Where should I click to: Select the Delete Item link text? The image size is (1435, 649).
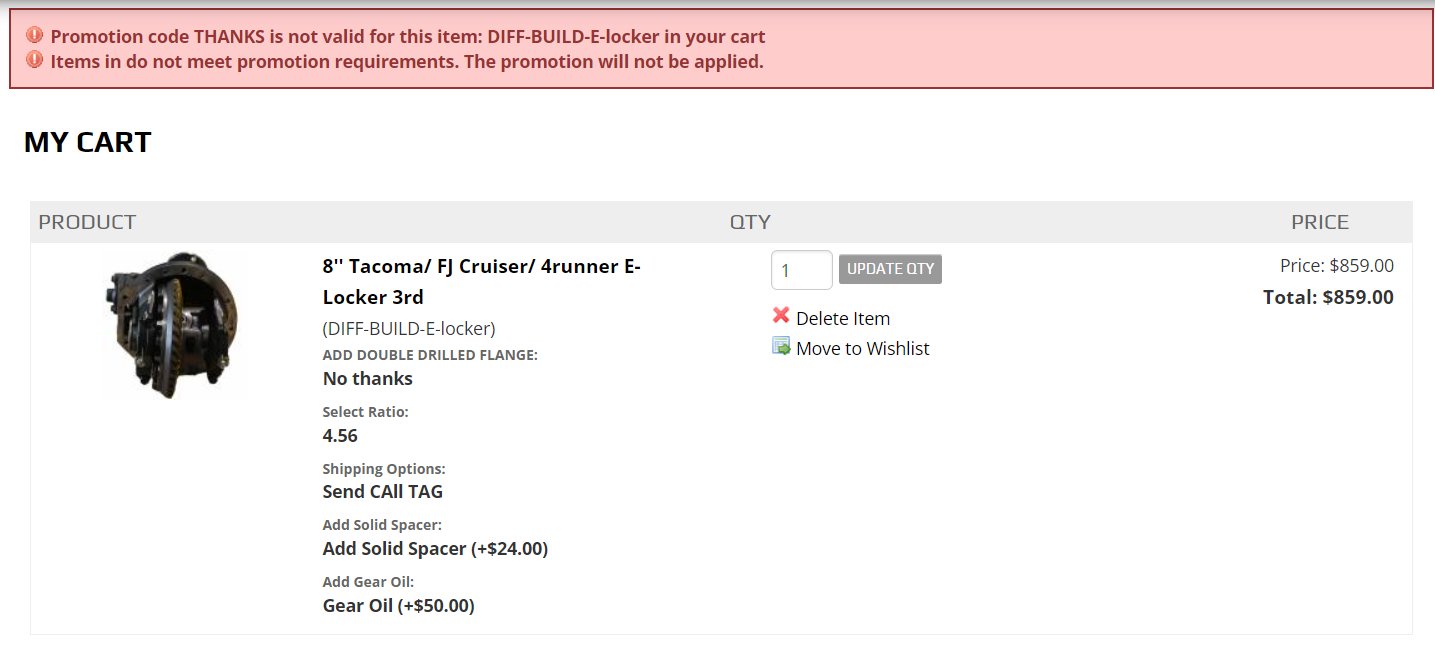click(843, 318)
